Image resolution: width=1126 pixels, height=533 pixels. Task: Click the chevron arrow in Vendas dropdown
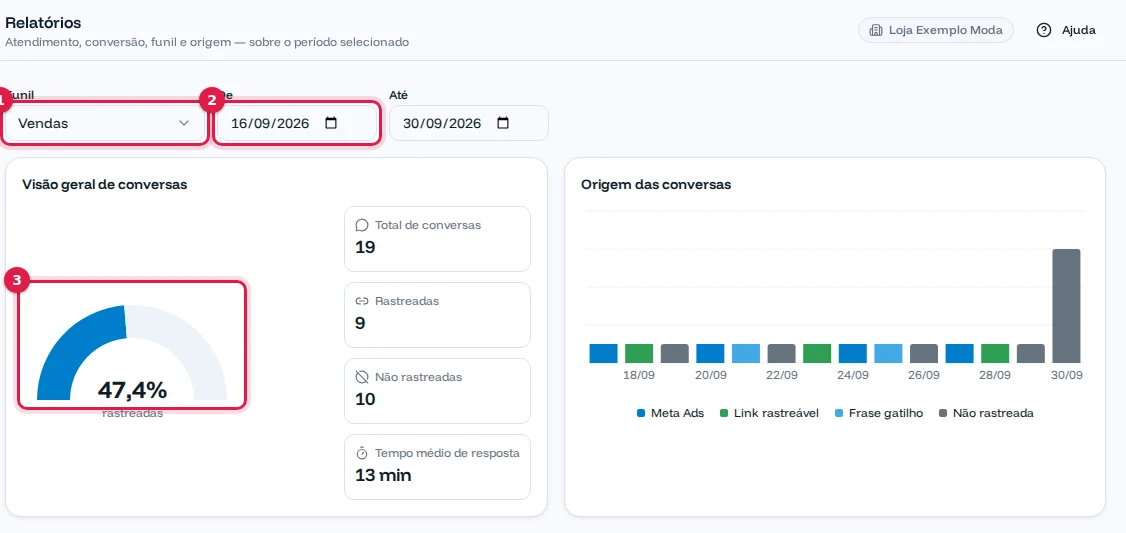184,124
